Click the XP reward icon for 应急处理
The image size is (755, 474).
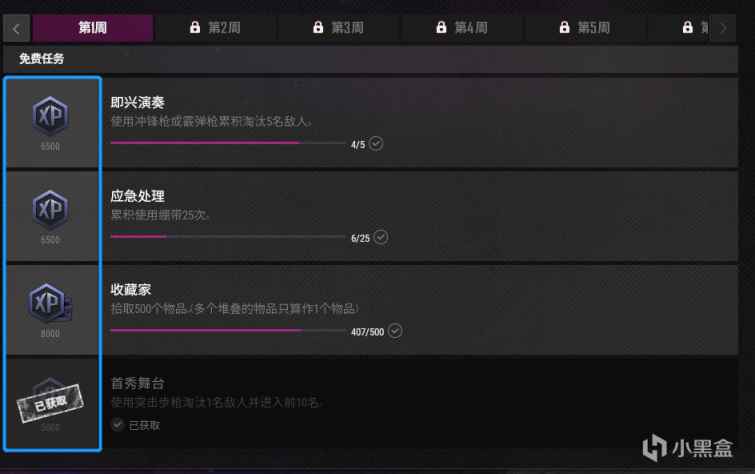51,210
